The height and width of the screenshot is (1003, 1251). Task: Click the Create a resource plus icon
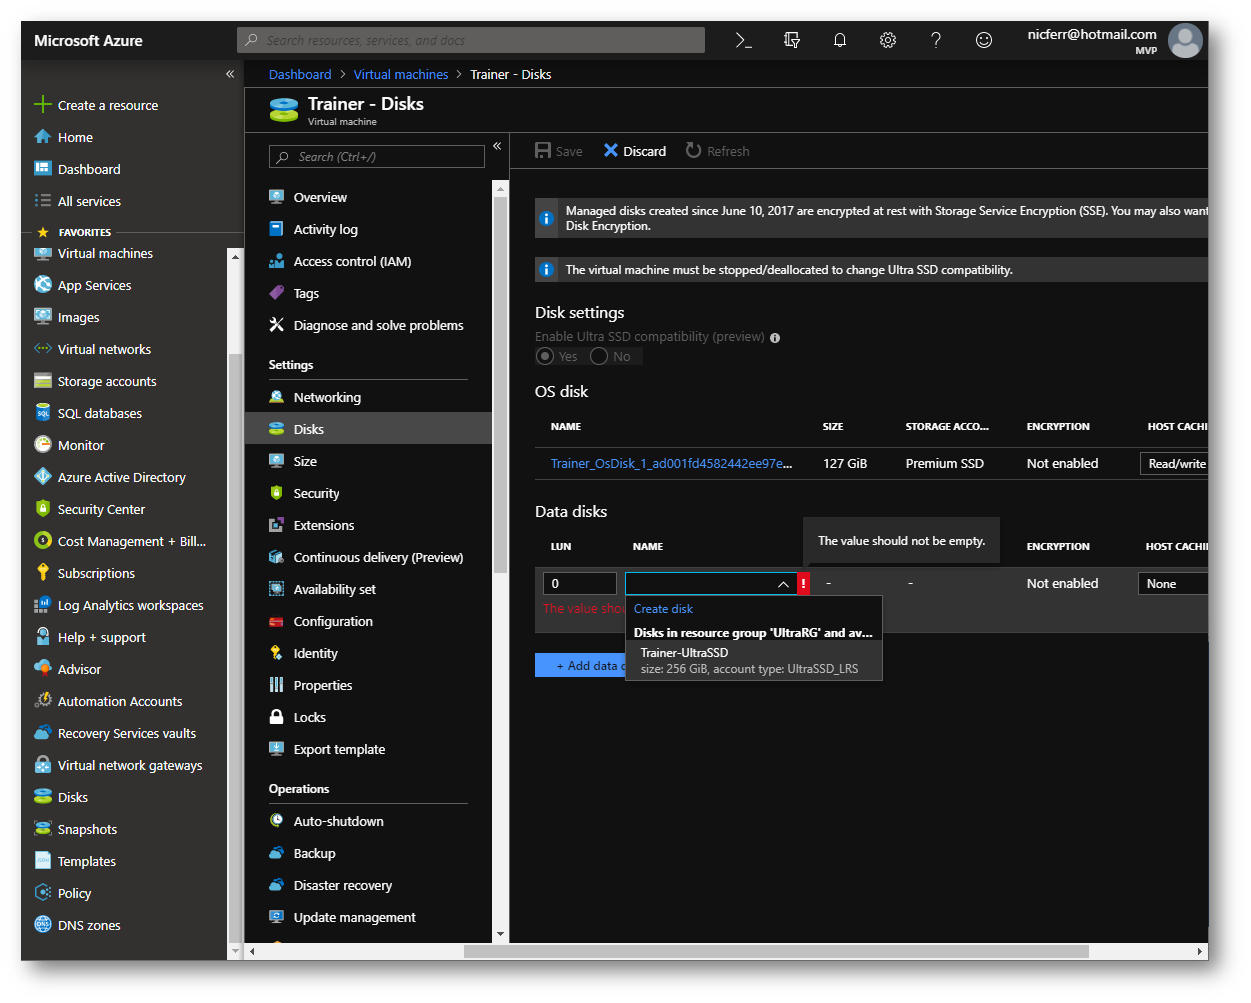(x=42, y=105)
